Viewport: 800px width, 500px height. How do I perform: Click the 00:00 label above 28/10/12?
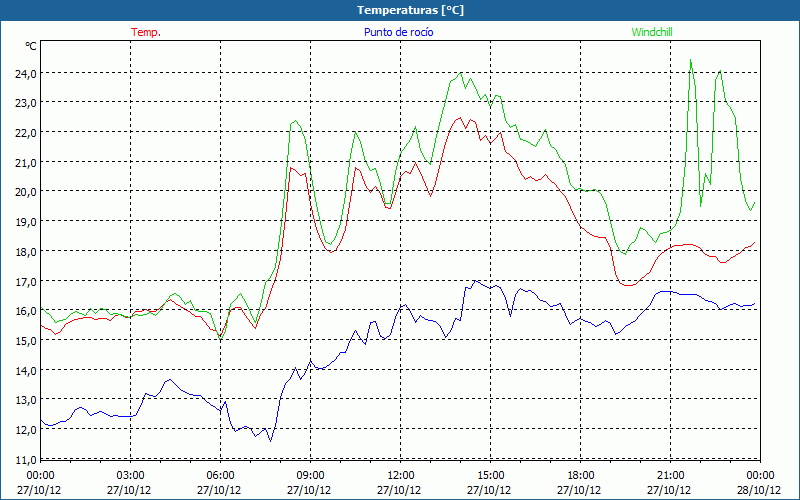(x=760, y=475)
